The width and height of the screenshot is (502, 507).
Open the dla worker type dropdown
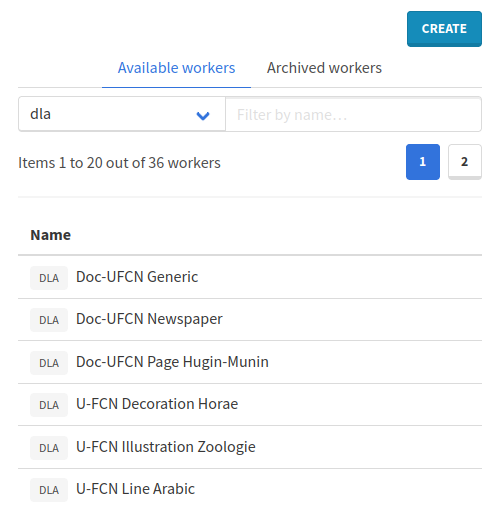[x=122, y=114]
